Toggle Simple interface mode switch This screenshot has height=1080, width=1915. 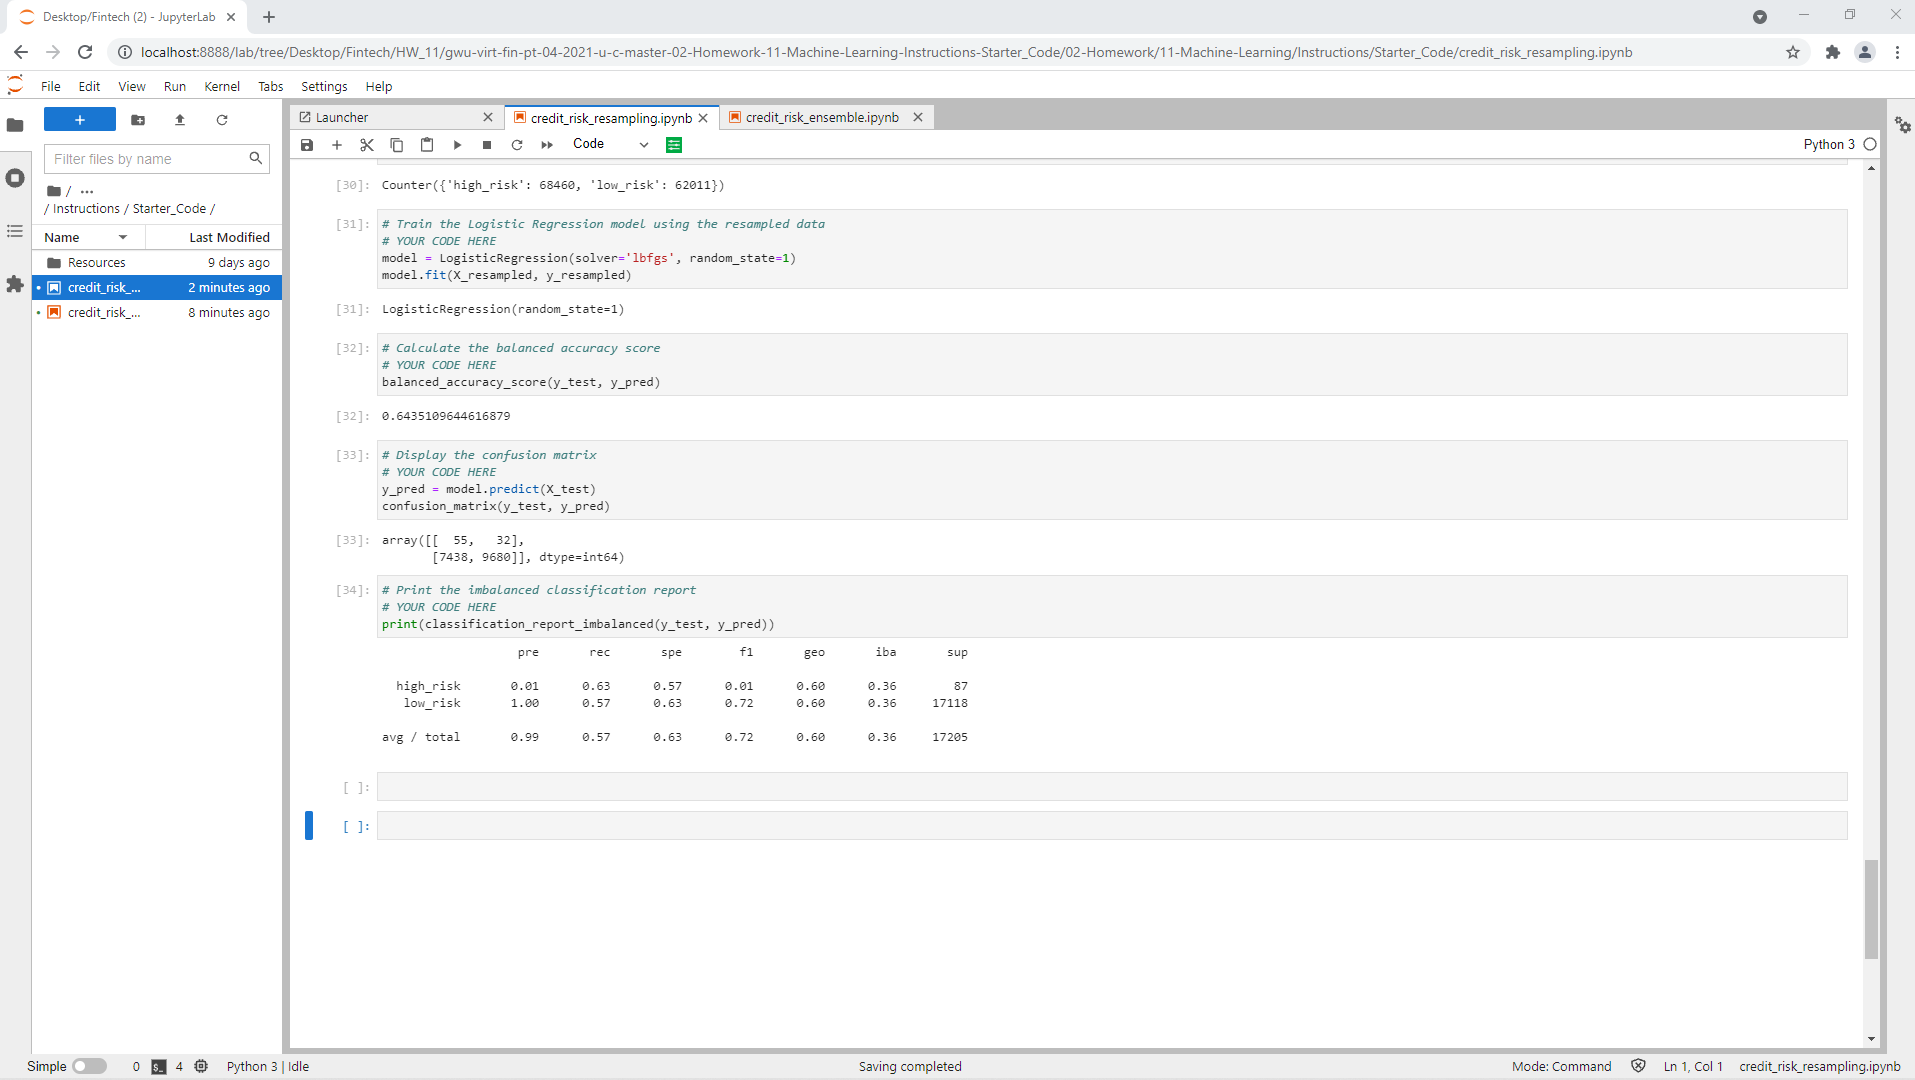pyautogui.click(x=89, y=1066)
